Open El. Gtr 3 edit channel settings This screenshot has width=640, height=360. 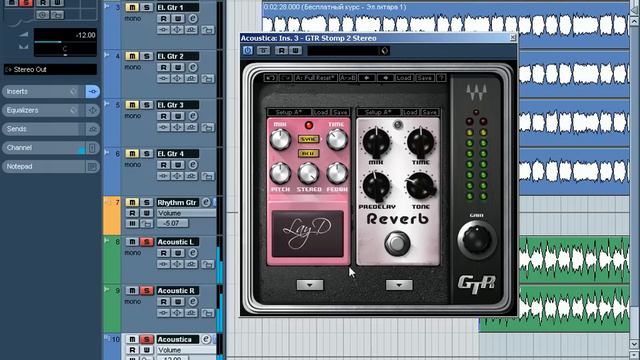pyautogui.click(x=193, y=116)
